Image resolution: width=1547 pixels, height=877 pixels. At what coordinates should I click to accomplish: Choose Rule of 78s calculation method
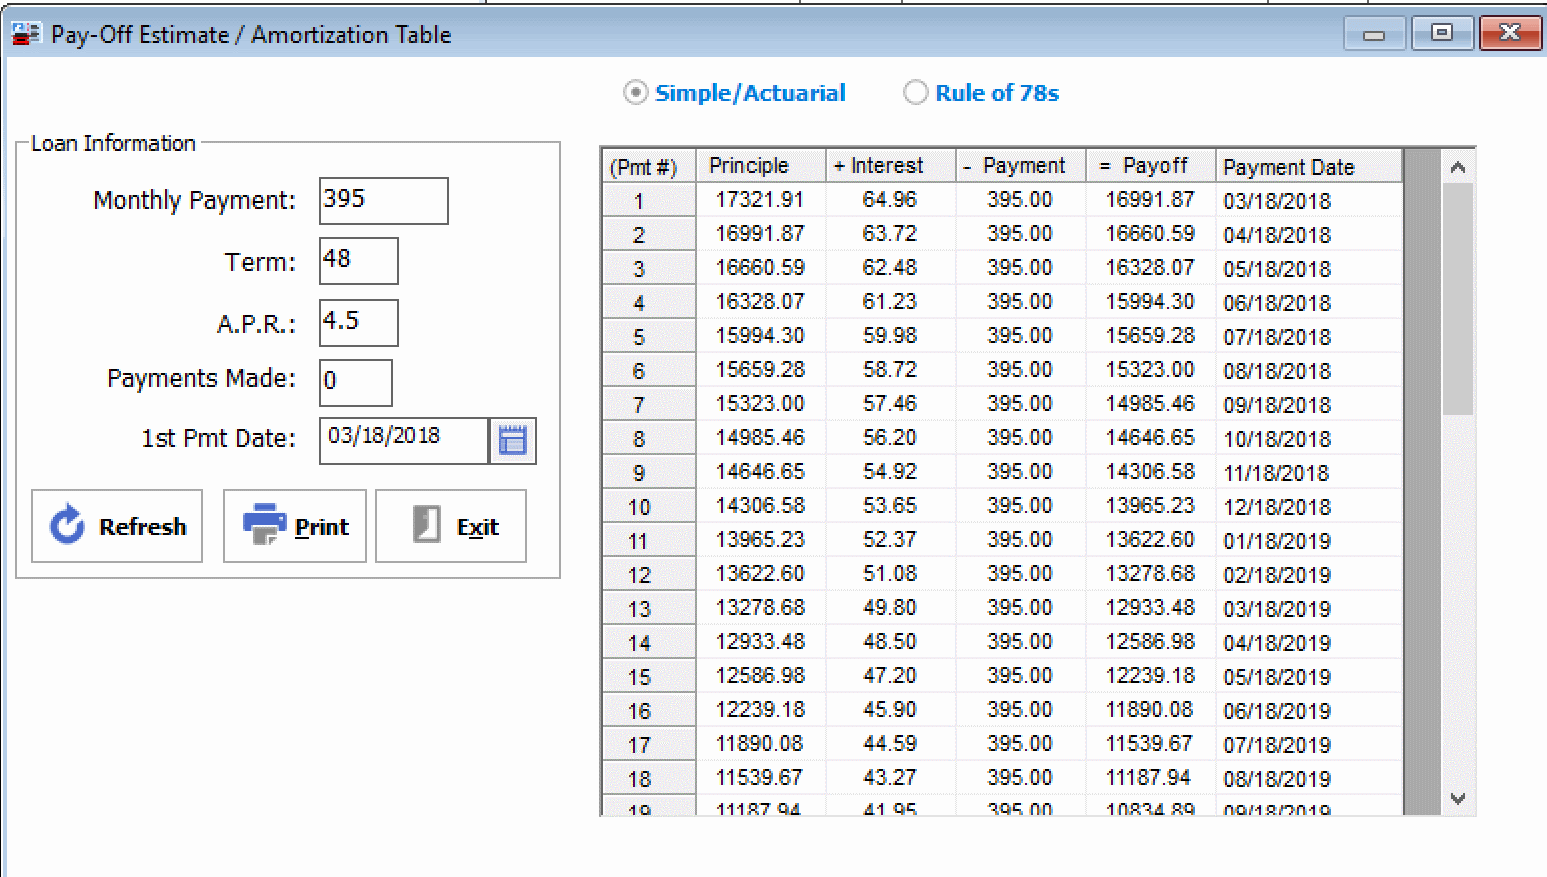pyautogui.click(x=915, y=93)
